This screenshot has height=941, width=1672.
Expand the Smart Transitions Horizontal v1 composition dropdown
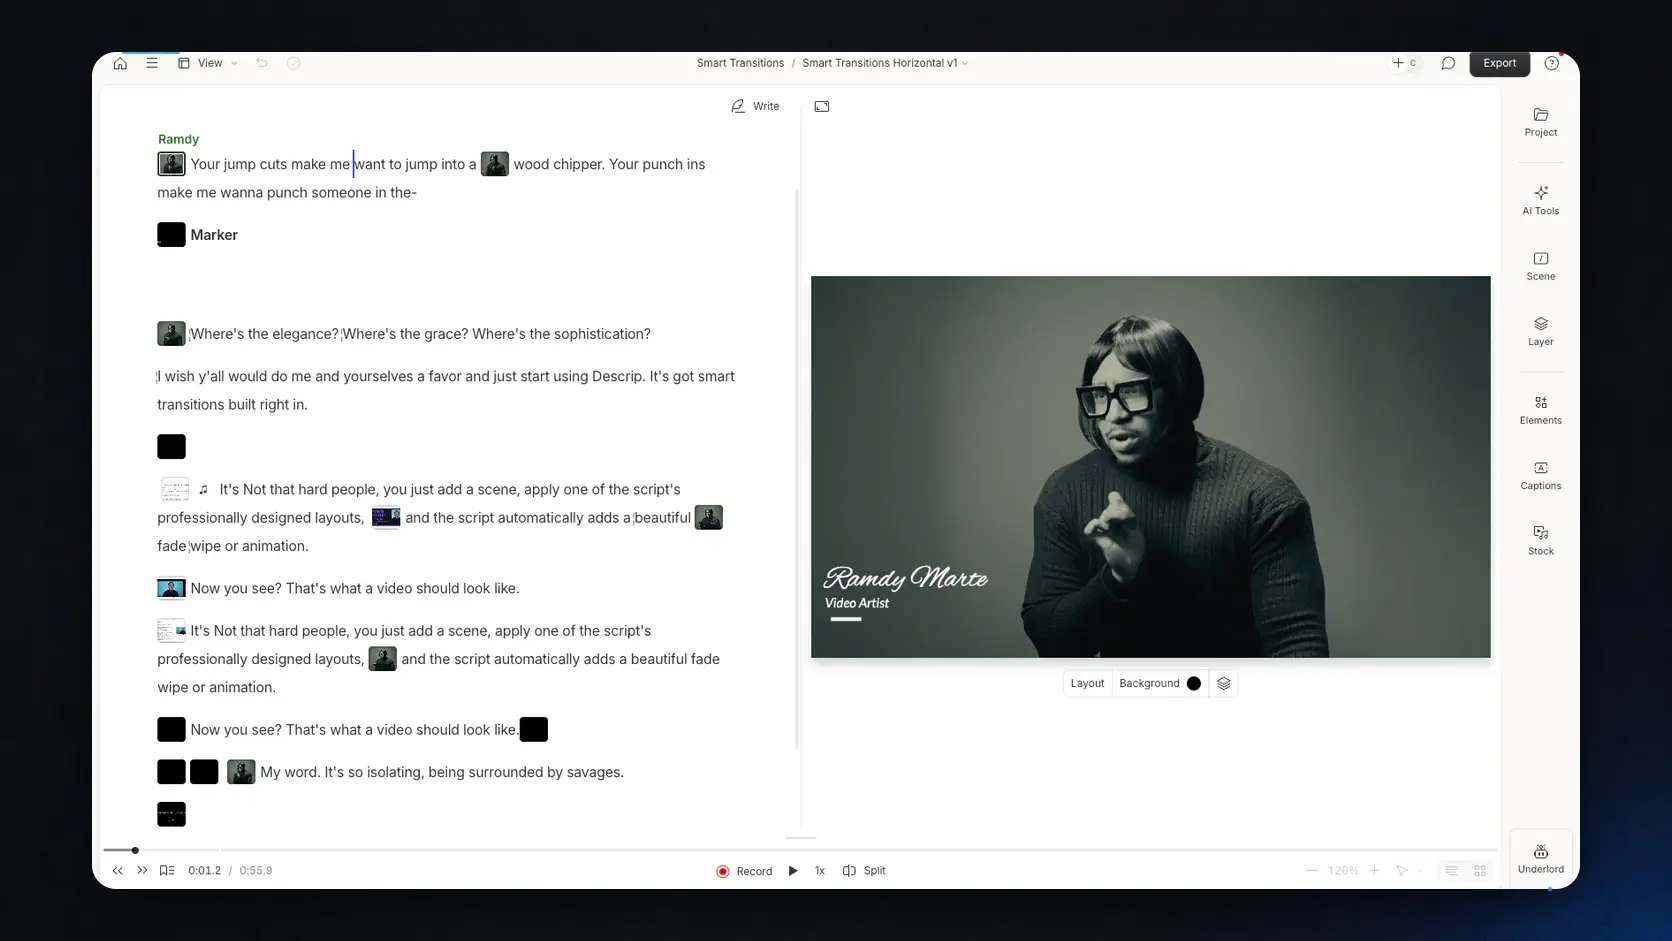[885, 63]
